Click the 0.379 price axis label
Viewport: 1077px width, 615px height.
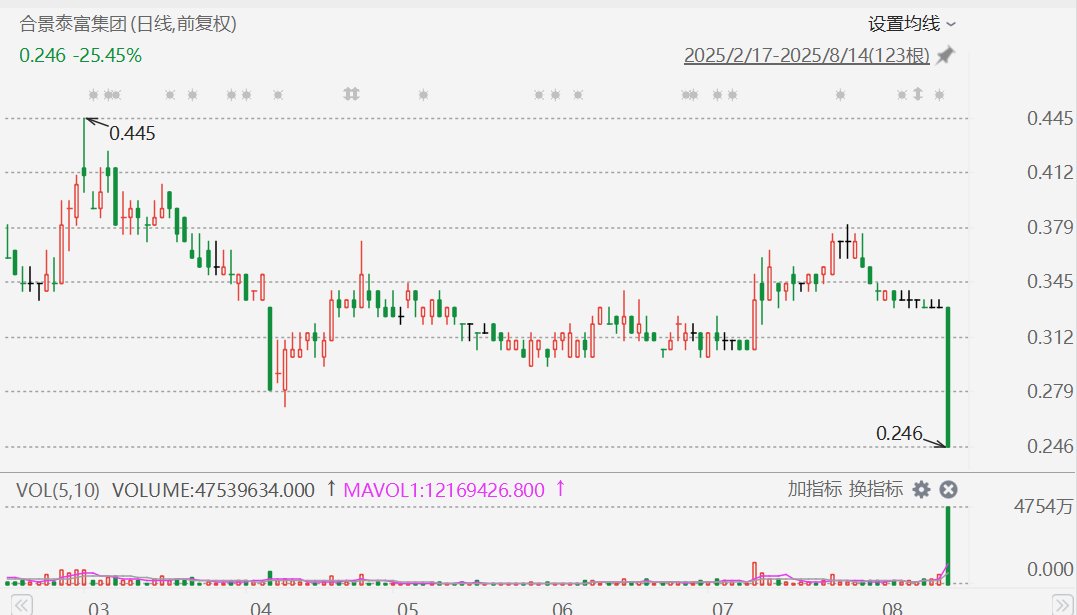click(x=1050, y=227)
